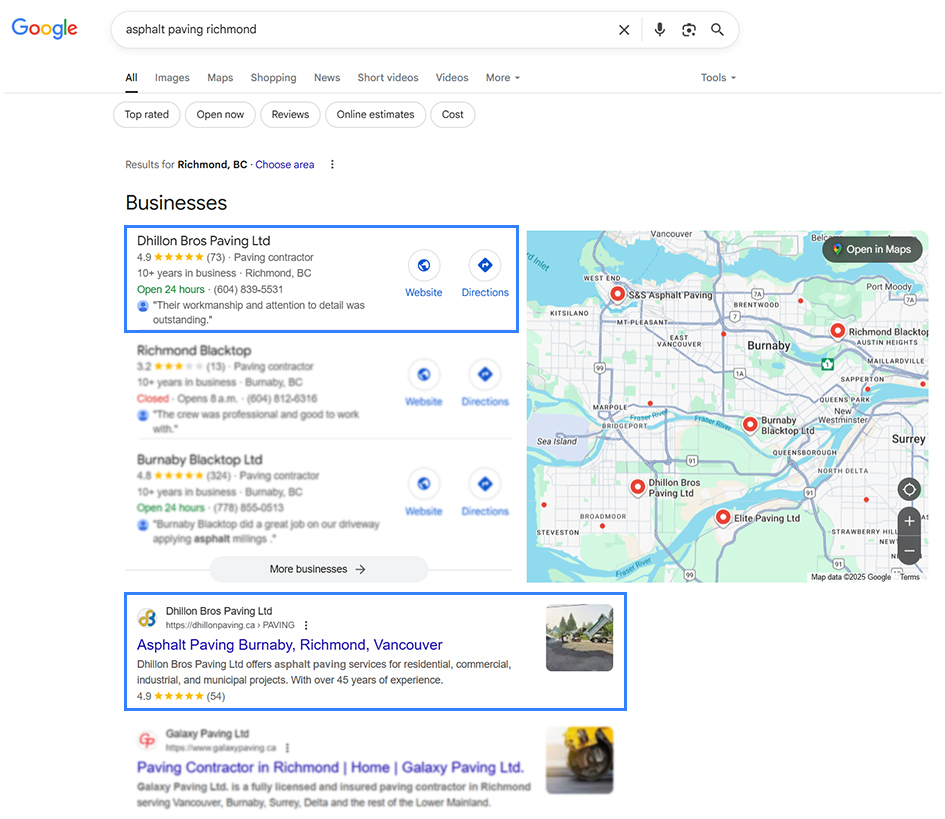Open the Galaxy Paving result thumbnail
This screenshot has width=945, height=819.
[x=579, y=760]
